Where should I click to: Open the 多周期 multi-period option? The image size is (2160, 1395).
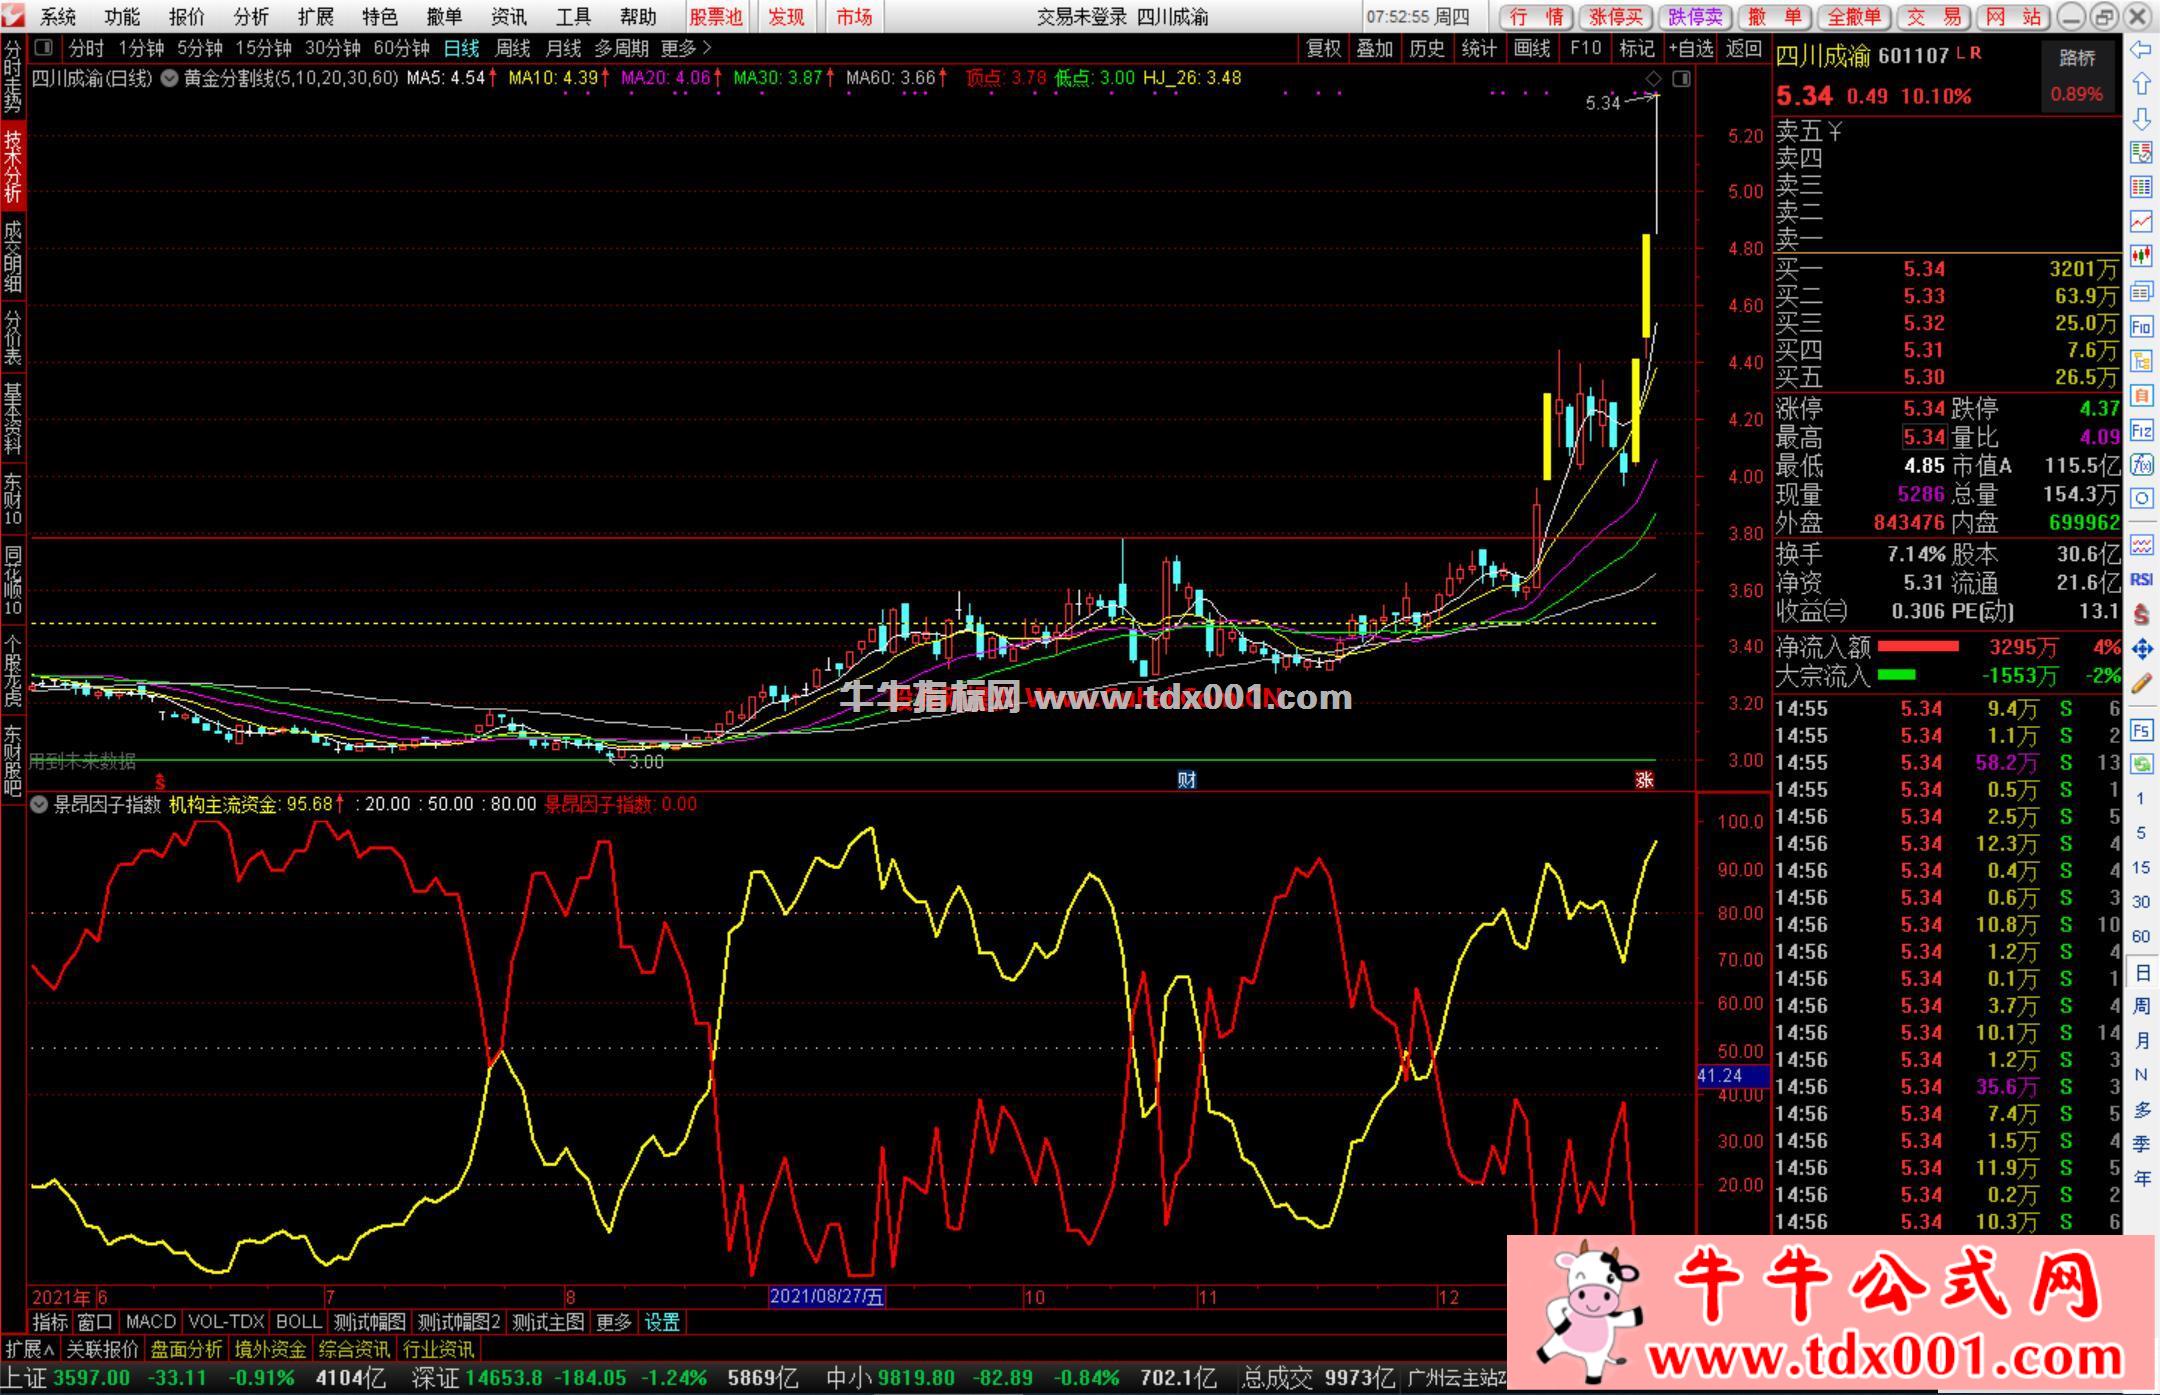click(x=621, y=48)
